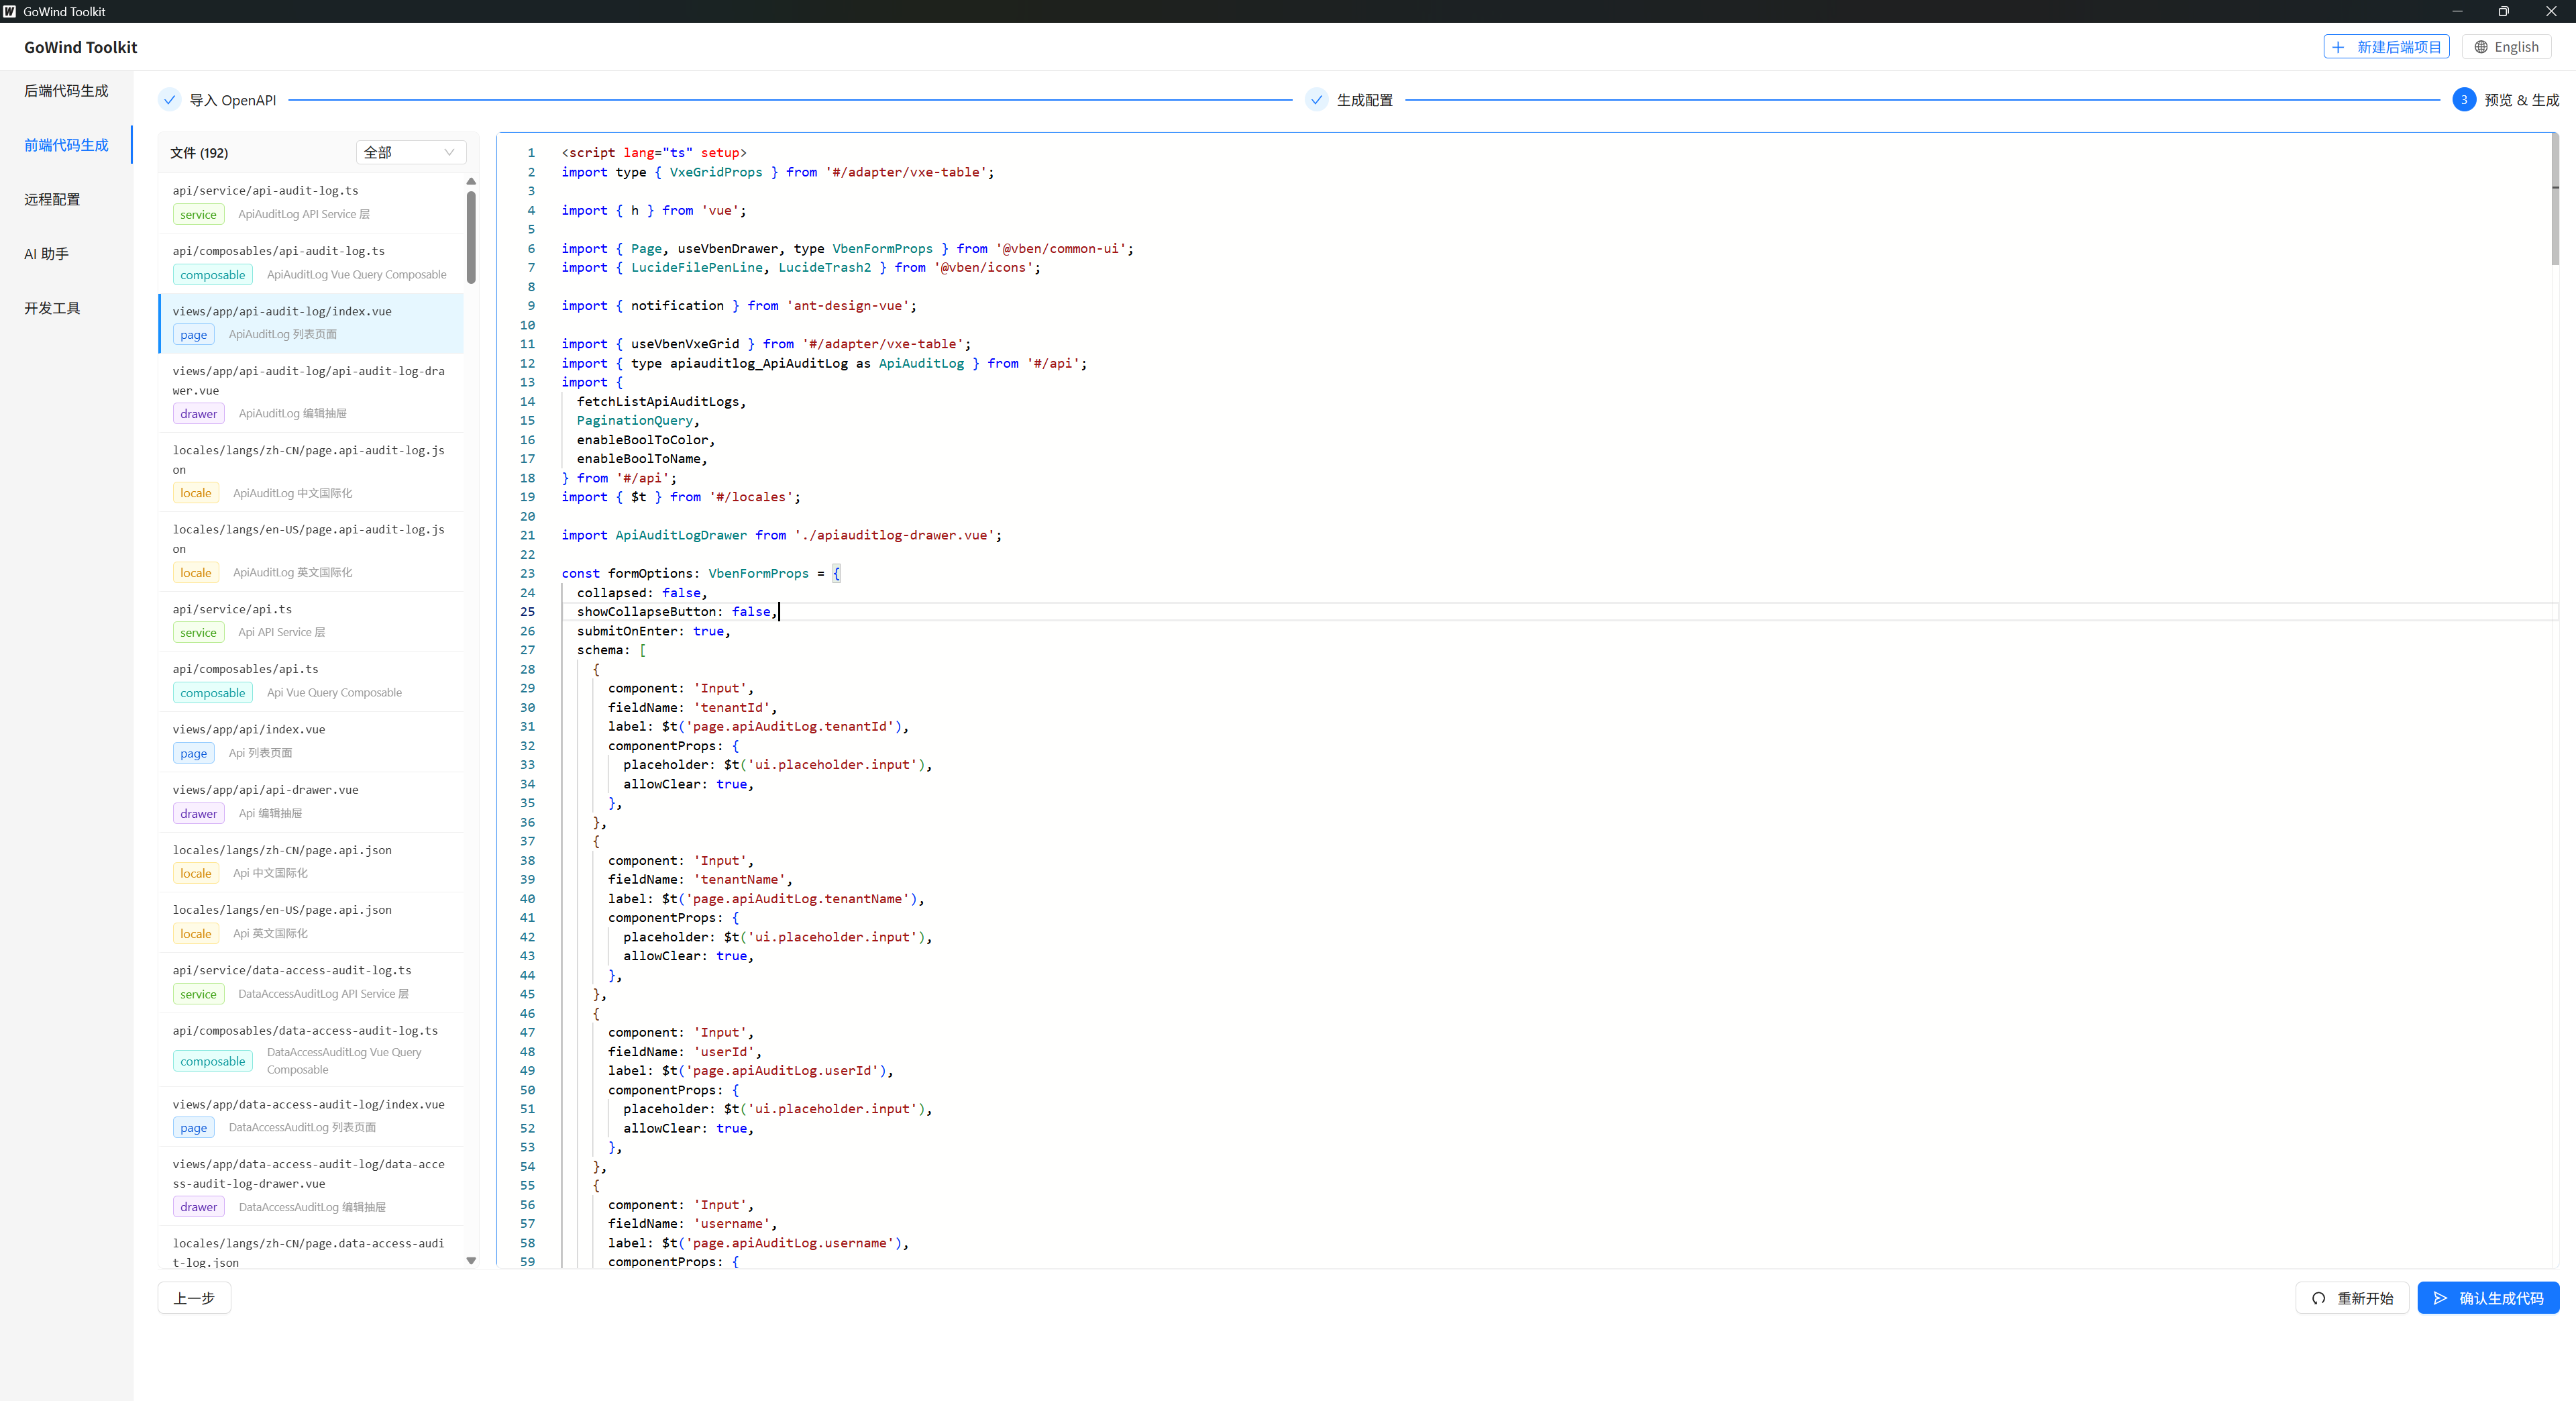
Task: Click the page tag of ApiAuditLog 列表页面
Action: [193, 335]
